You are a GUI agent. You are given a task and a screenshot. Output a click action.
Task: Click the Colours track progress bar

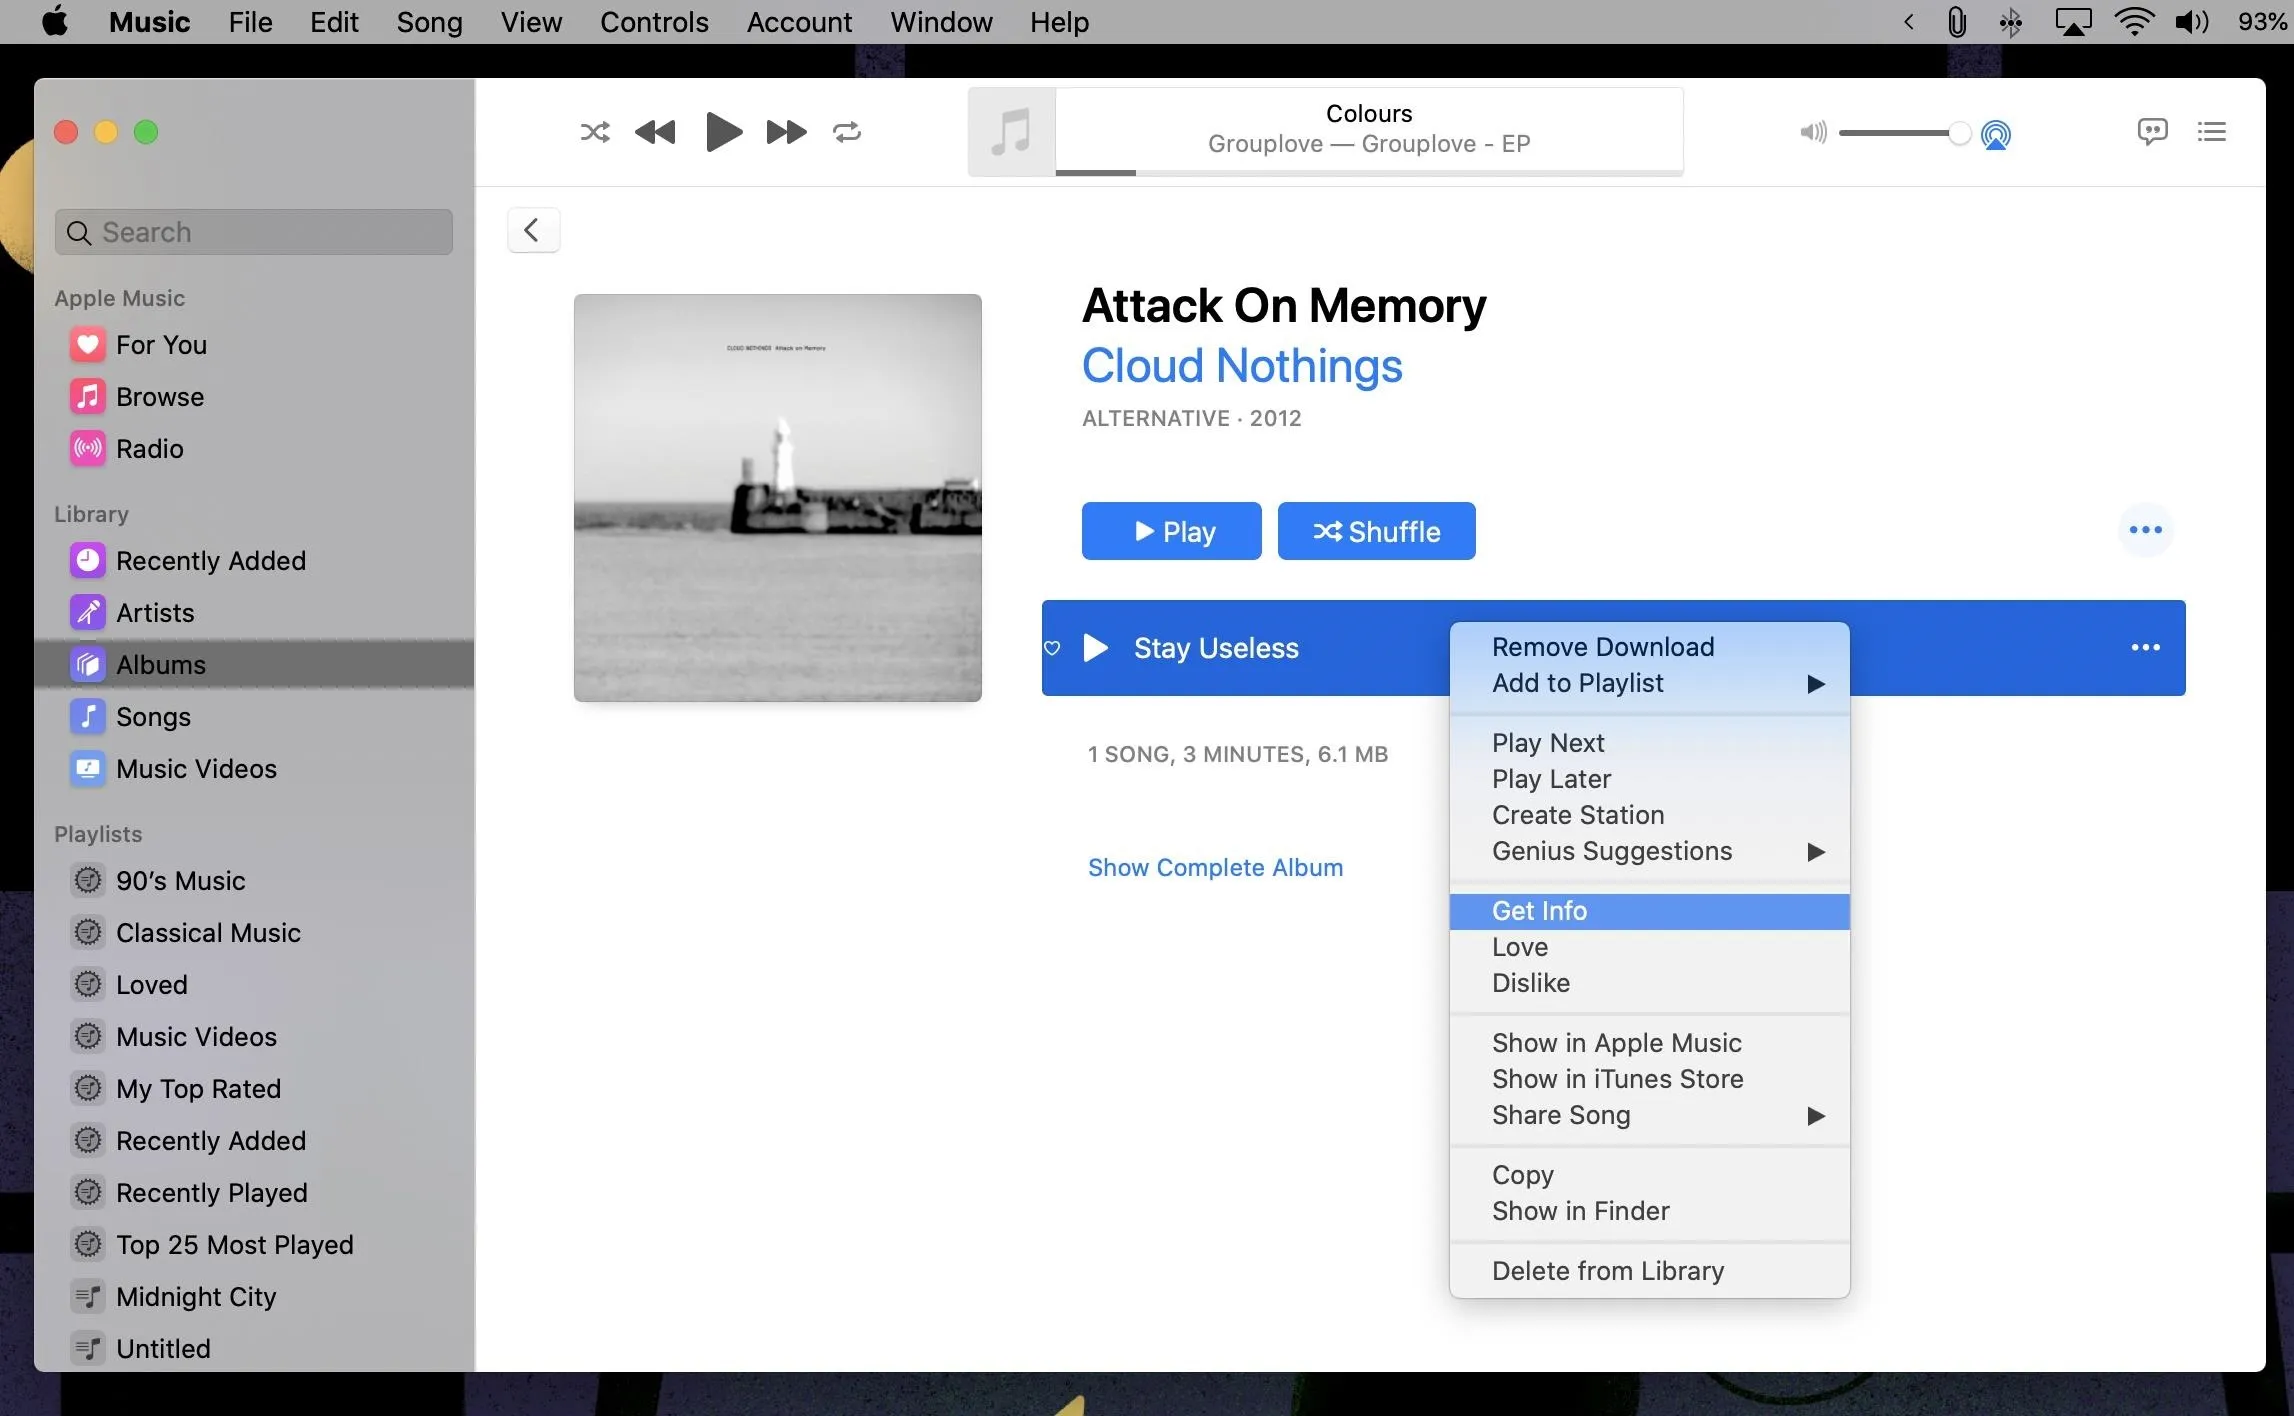pos(1369,173)
